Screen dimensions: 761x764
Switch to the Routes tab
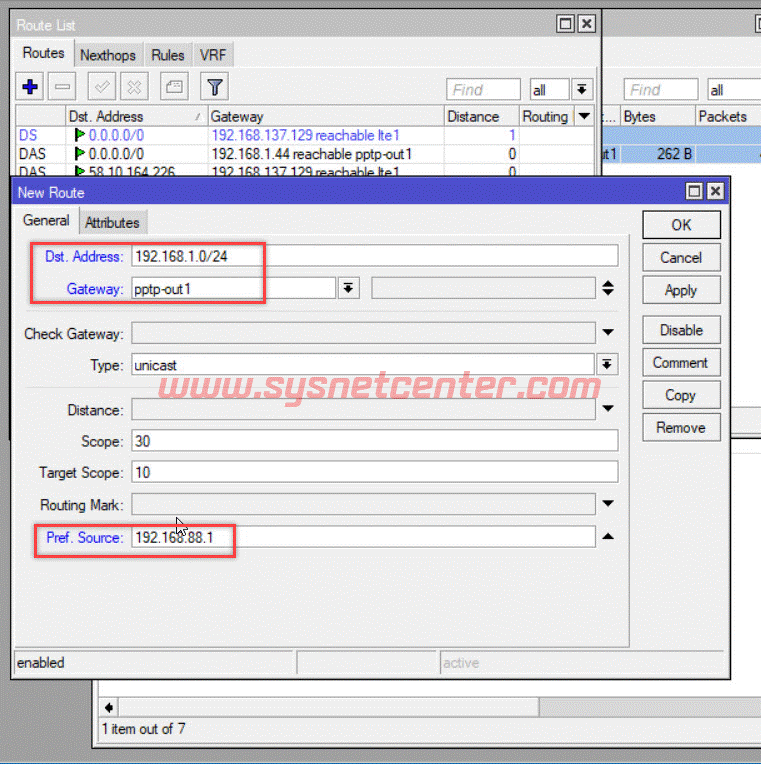43,53
